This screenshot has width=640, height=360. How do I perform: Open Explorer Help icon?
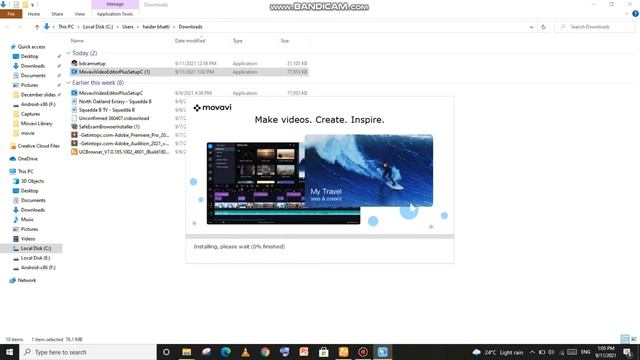point(635,14)
